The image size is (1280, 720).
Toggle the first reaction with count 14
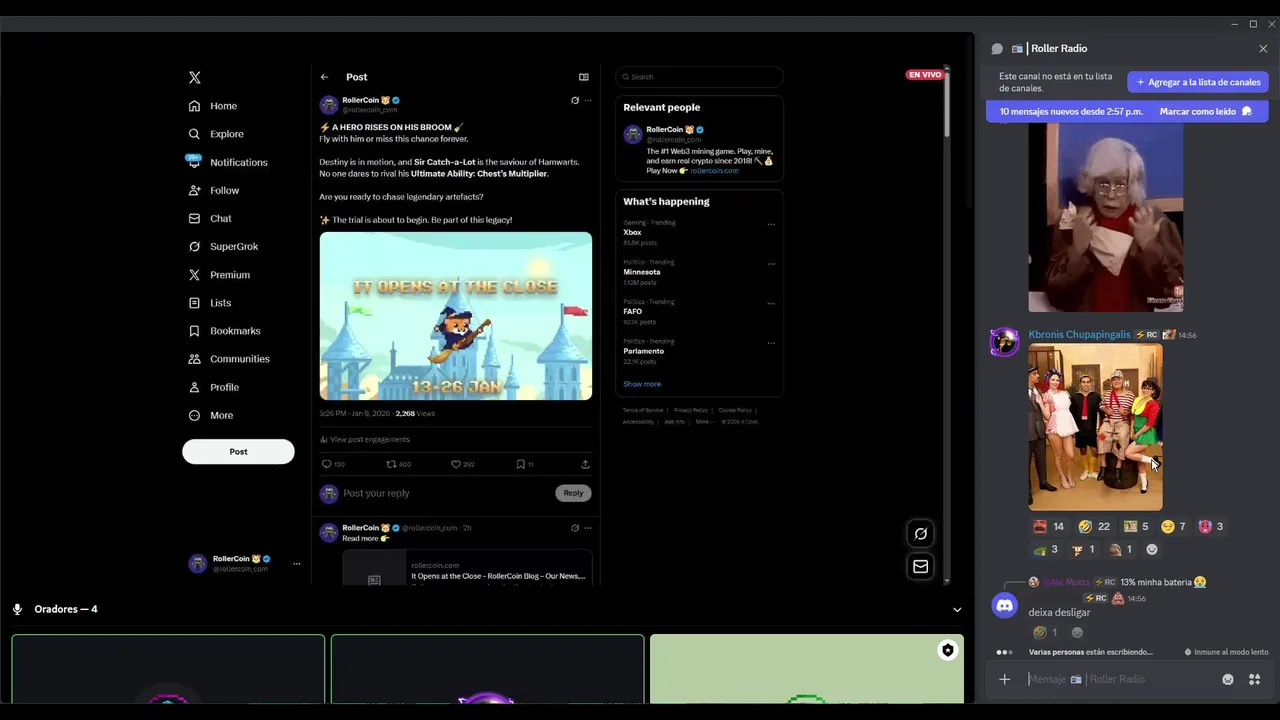(x=1048, y=527)
